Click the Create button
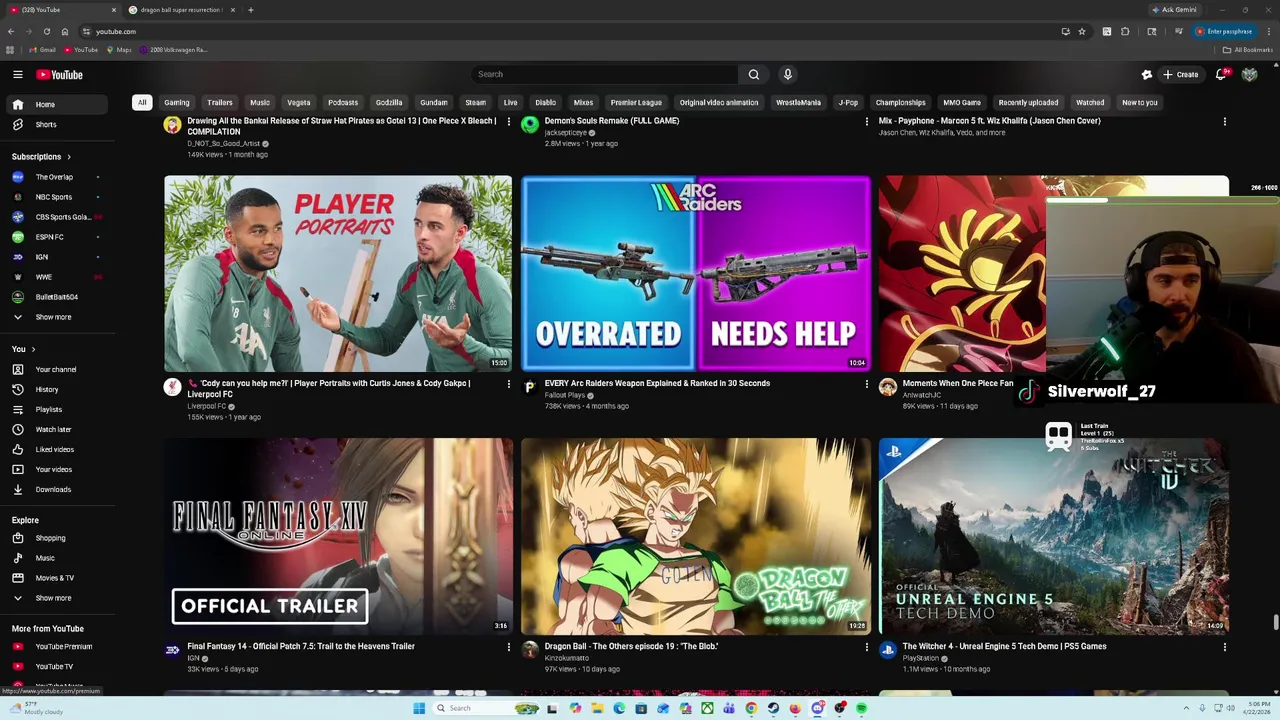This screenshot has height=720, width=1280. coord(1180,74)
